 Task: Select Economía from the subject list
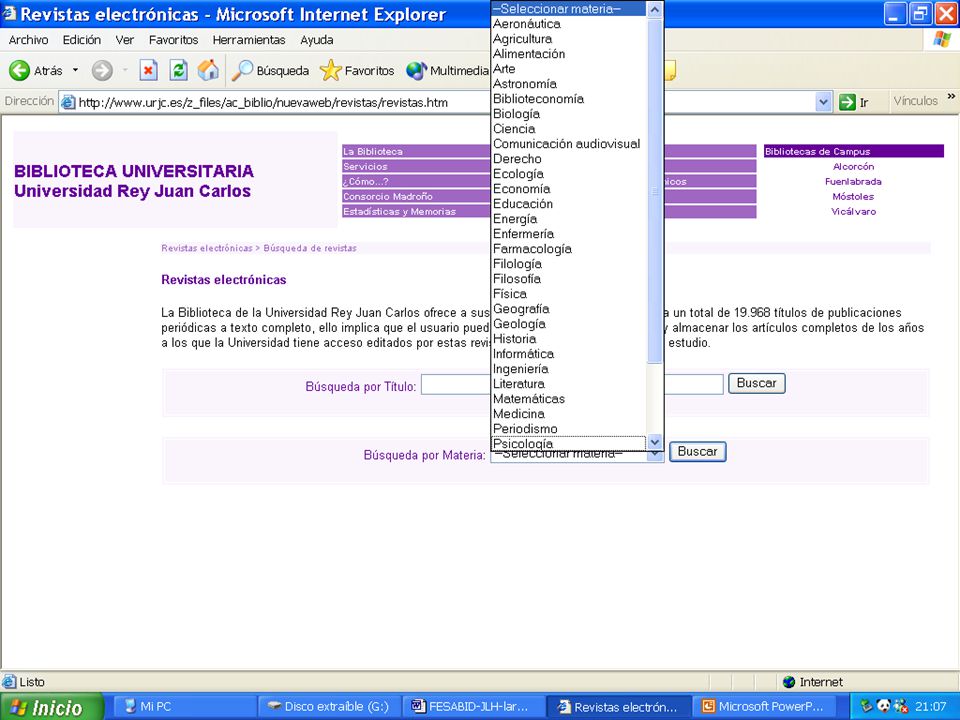[x=569, y=189]
